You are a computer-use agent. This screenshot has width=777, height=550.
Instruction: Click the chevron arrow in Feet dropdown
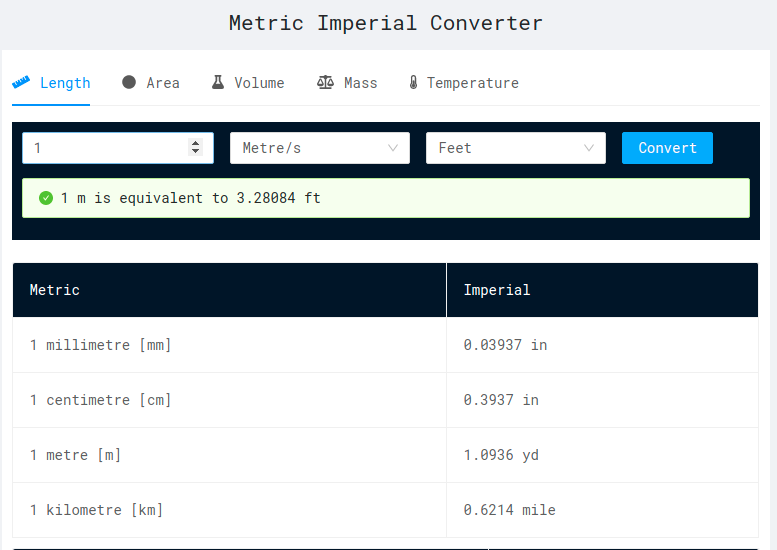point(589,148)
